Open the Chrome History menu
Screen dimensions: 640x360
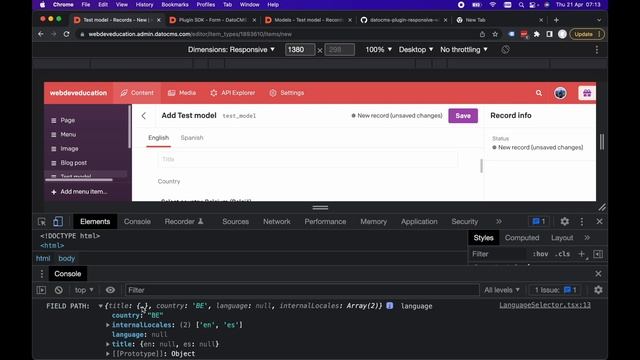click(x=144, y=5)
